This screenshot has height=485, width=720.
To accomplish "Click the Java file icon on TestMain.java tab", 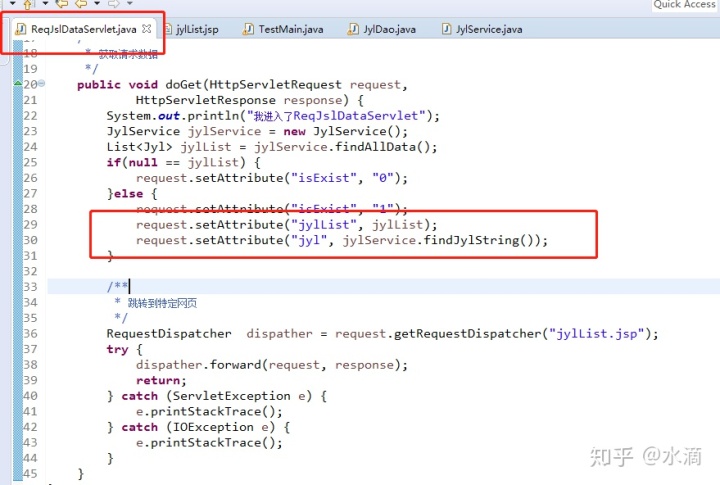I will (248, 29).
